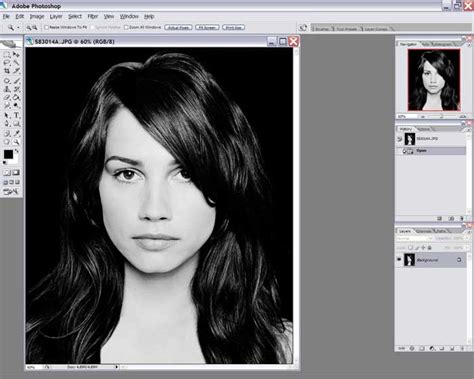Image resolution: width=474 pixels, height=379 pixels.
Task: Click the Print Size button
Action: (x=233, y=28)
